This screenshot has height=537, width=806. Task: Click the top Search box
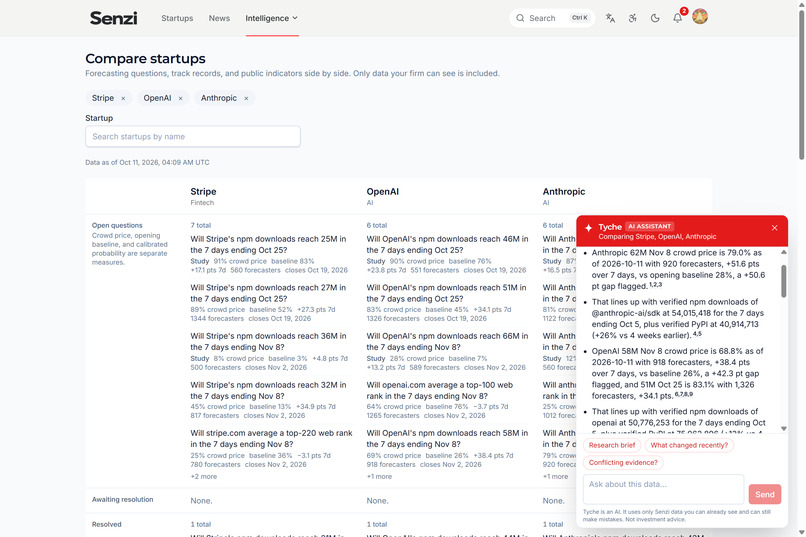coord(552,18)
